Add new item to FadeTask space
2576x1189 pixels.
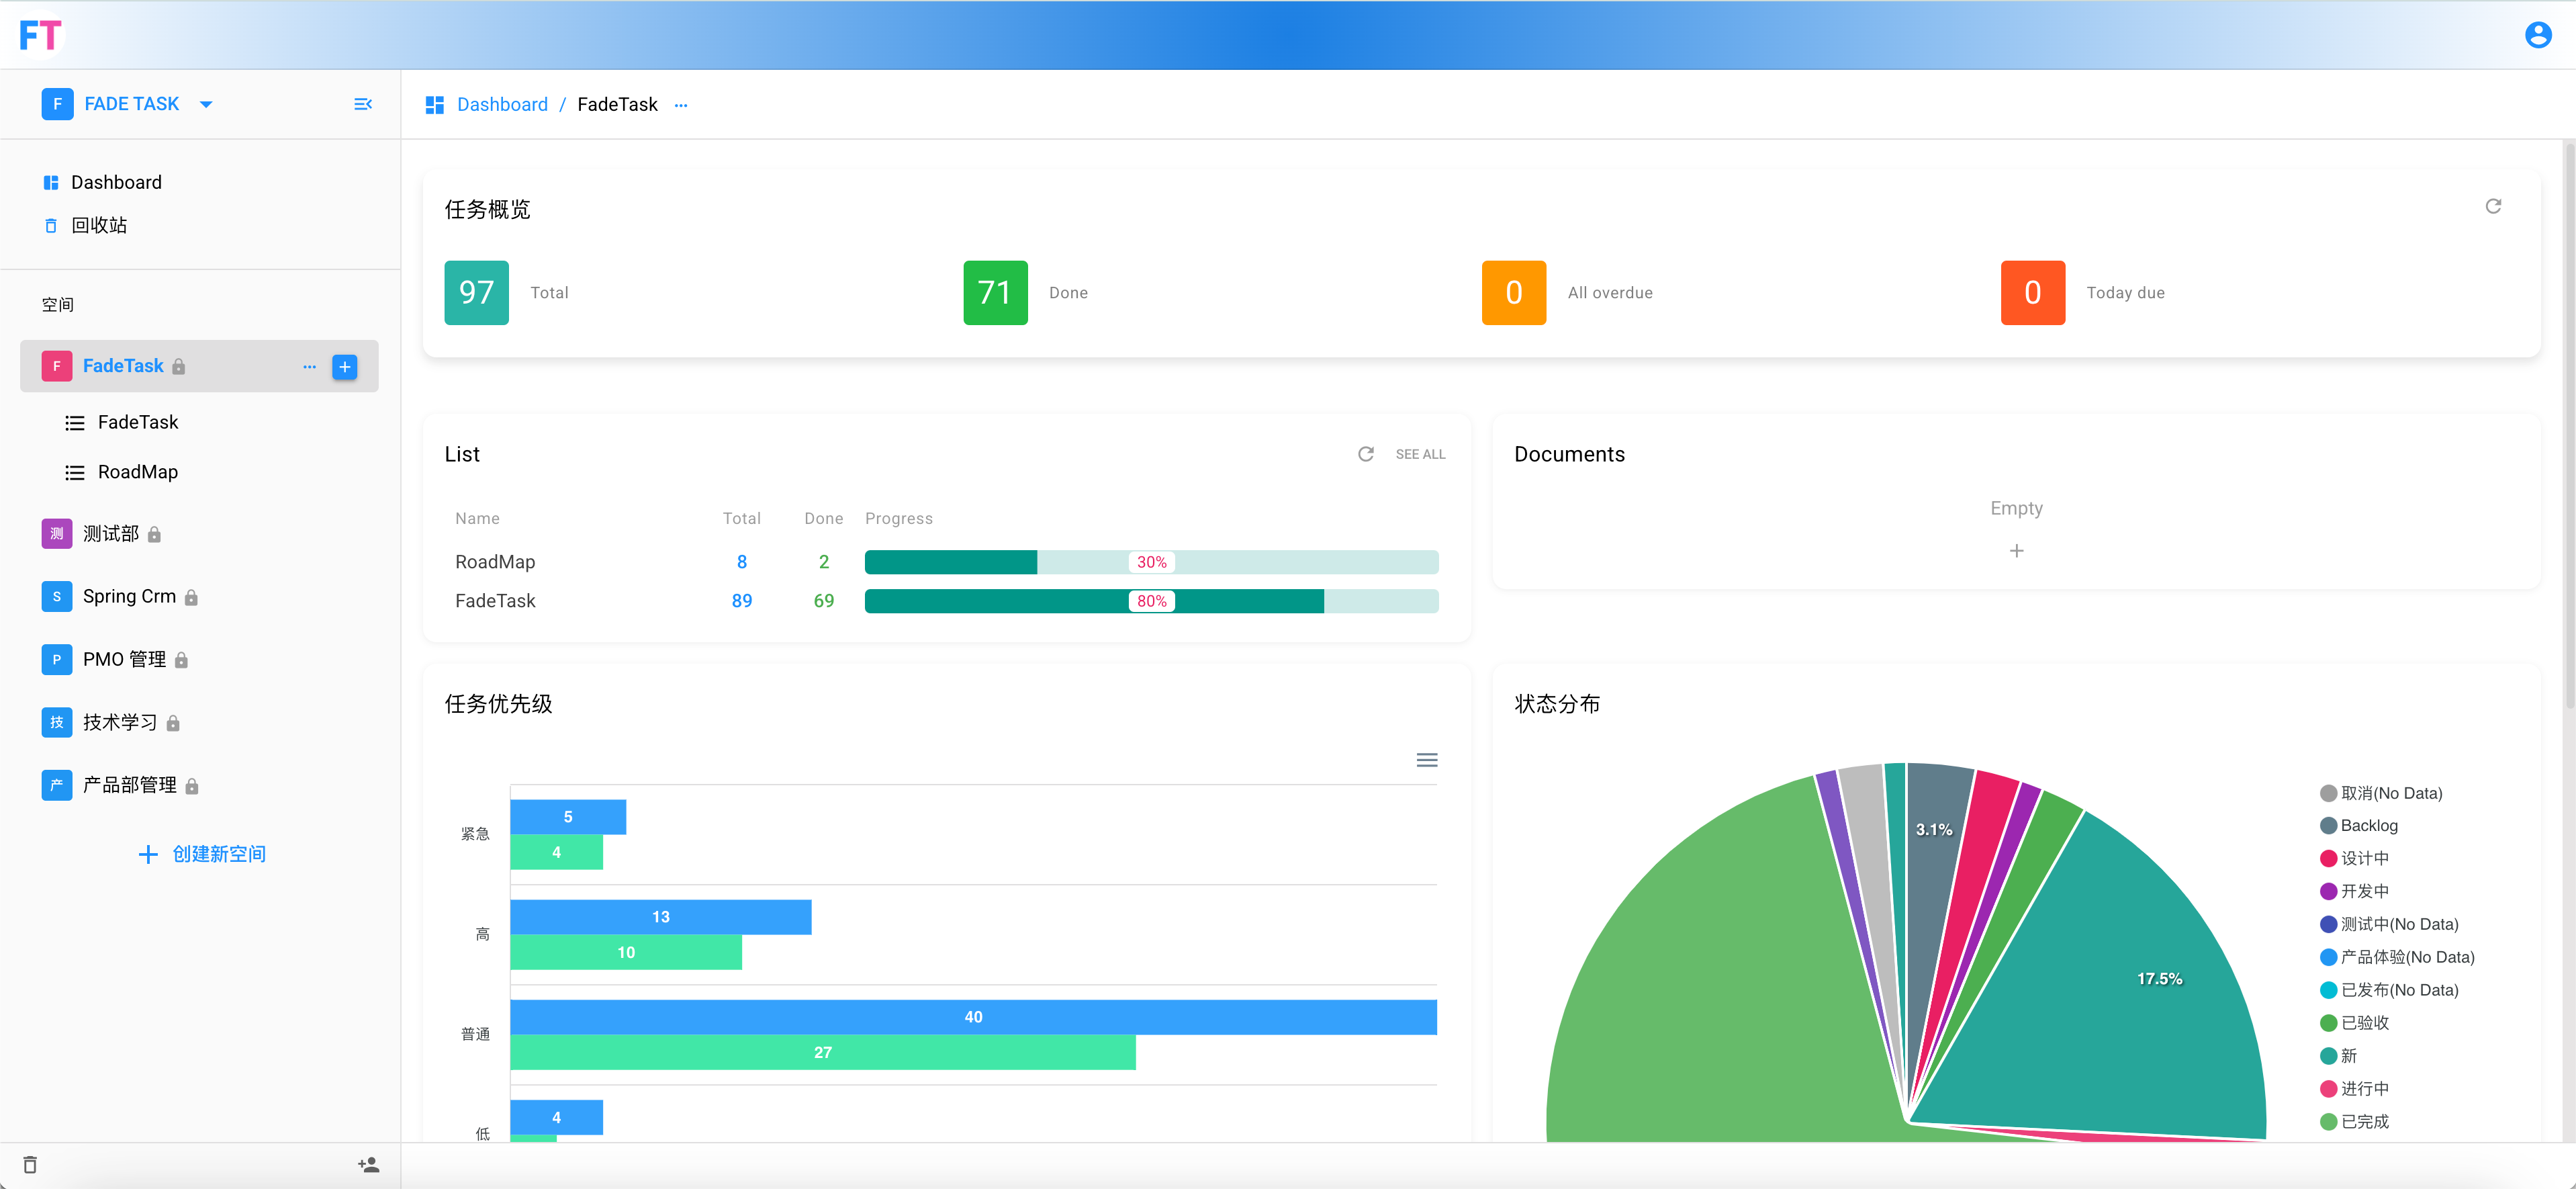coord(345,367)
